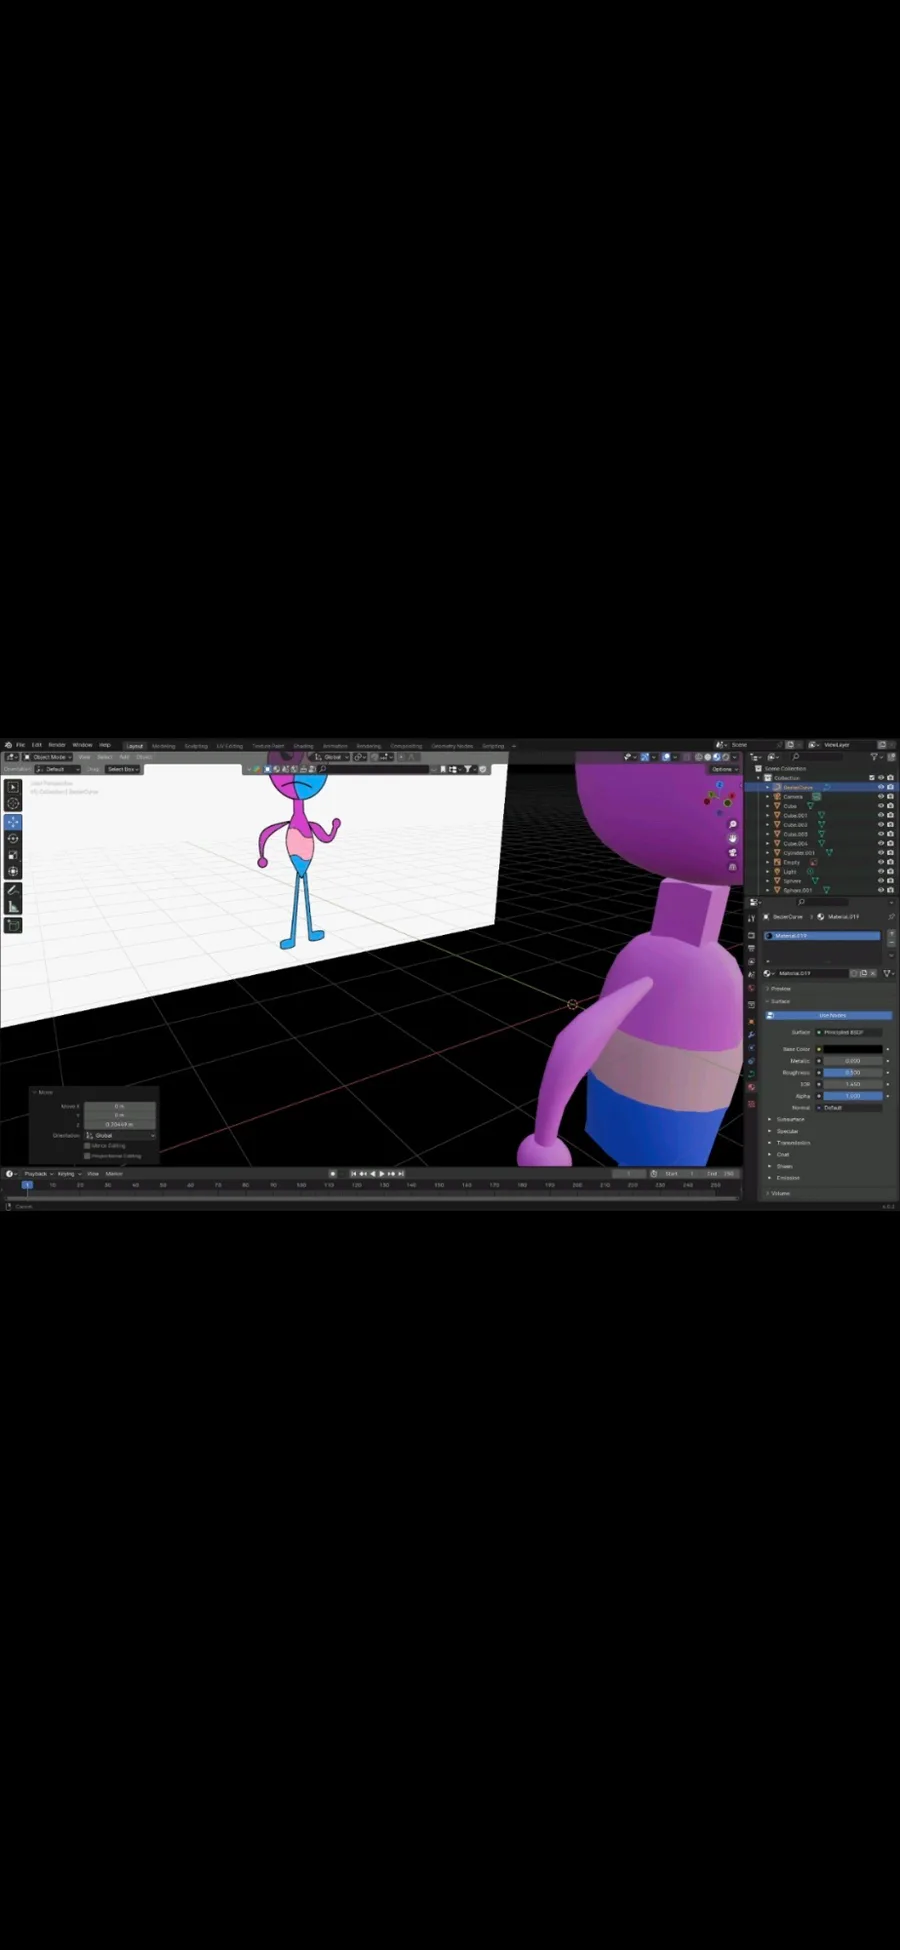
Task: Toggle visibility eye for Light
Action: pos(881,871)
